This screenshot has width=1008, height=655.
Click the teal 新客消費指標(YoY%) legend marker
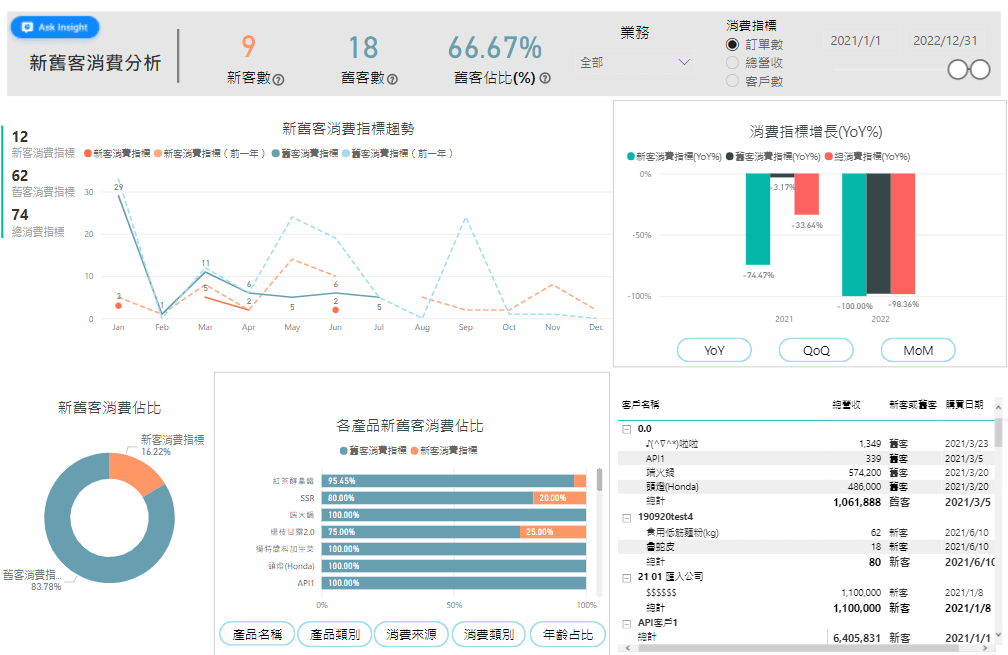(x=630, y=157)
